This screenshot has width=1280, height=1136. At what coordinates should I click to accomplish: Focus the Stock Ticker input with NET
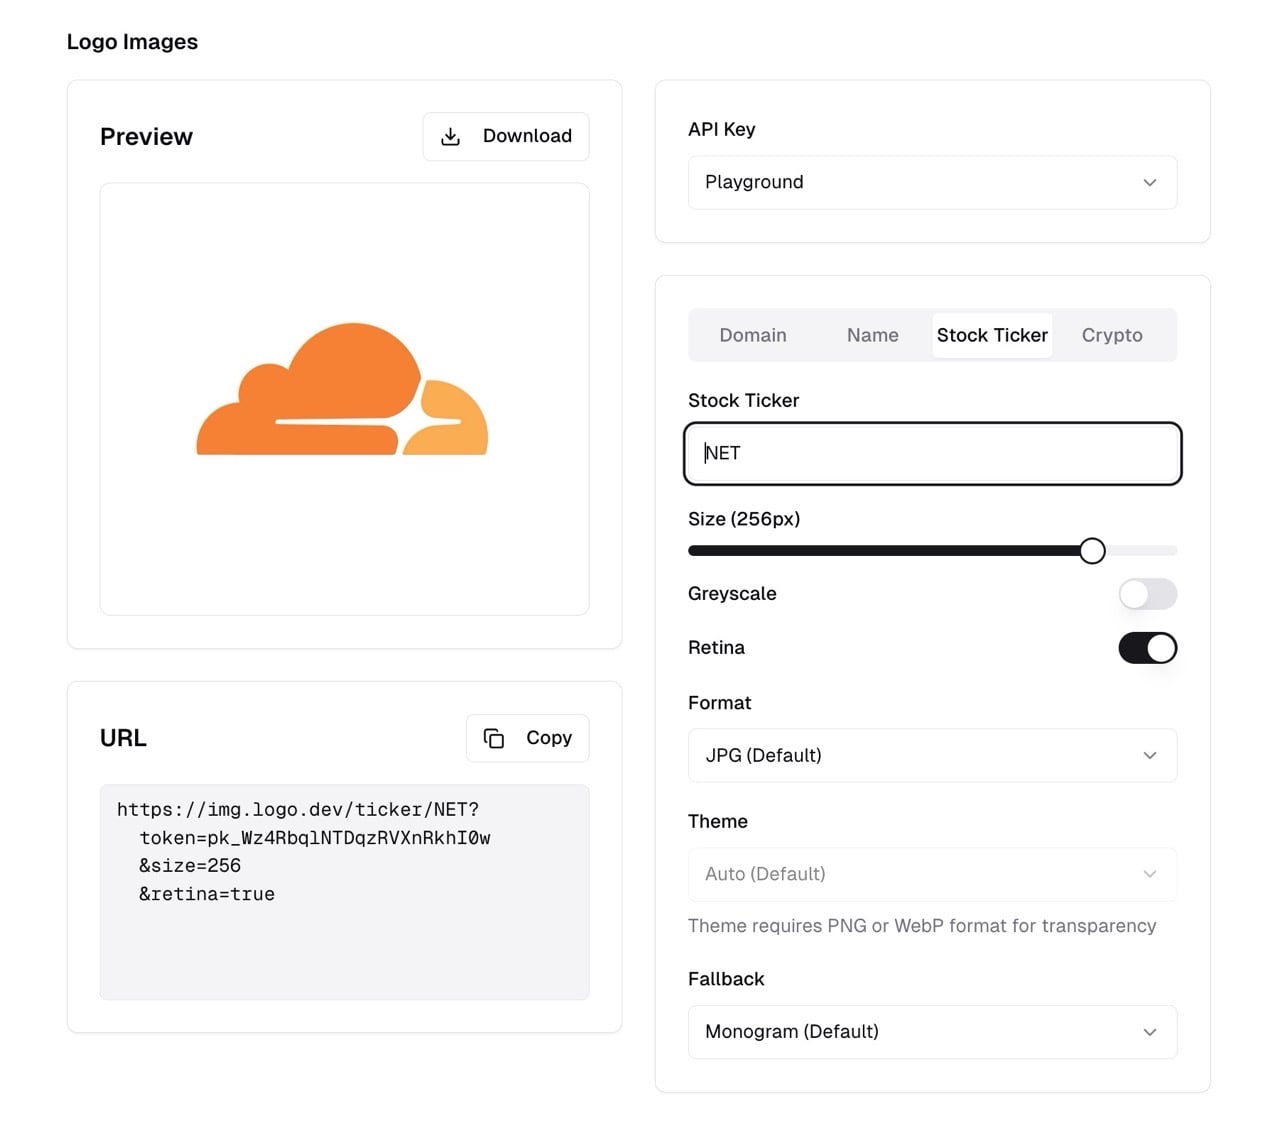coord(931,454)
